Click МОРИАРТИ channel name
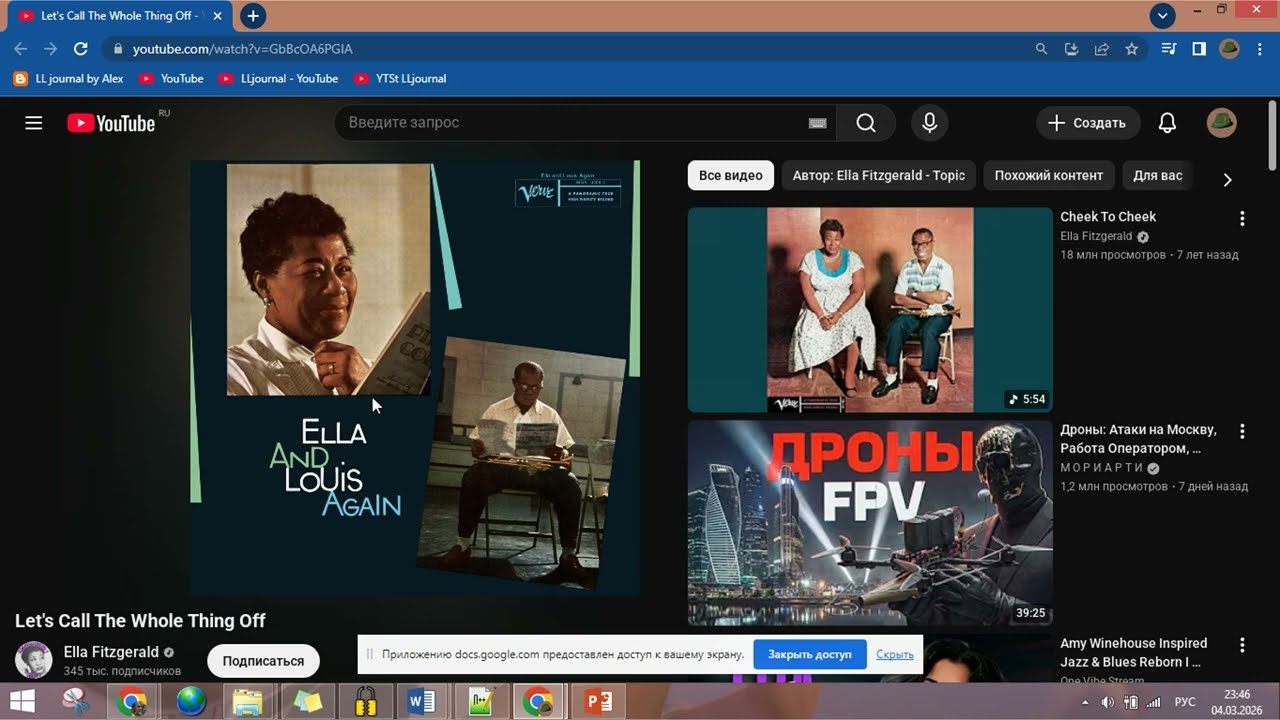This screenshot has height=720, width=1280. (1102, 468)
